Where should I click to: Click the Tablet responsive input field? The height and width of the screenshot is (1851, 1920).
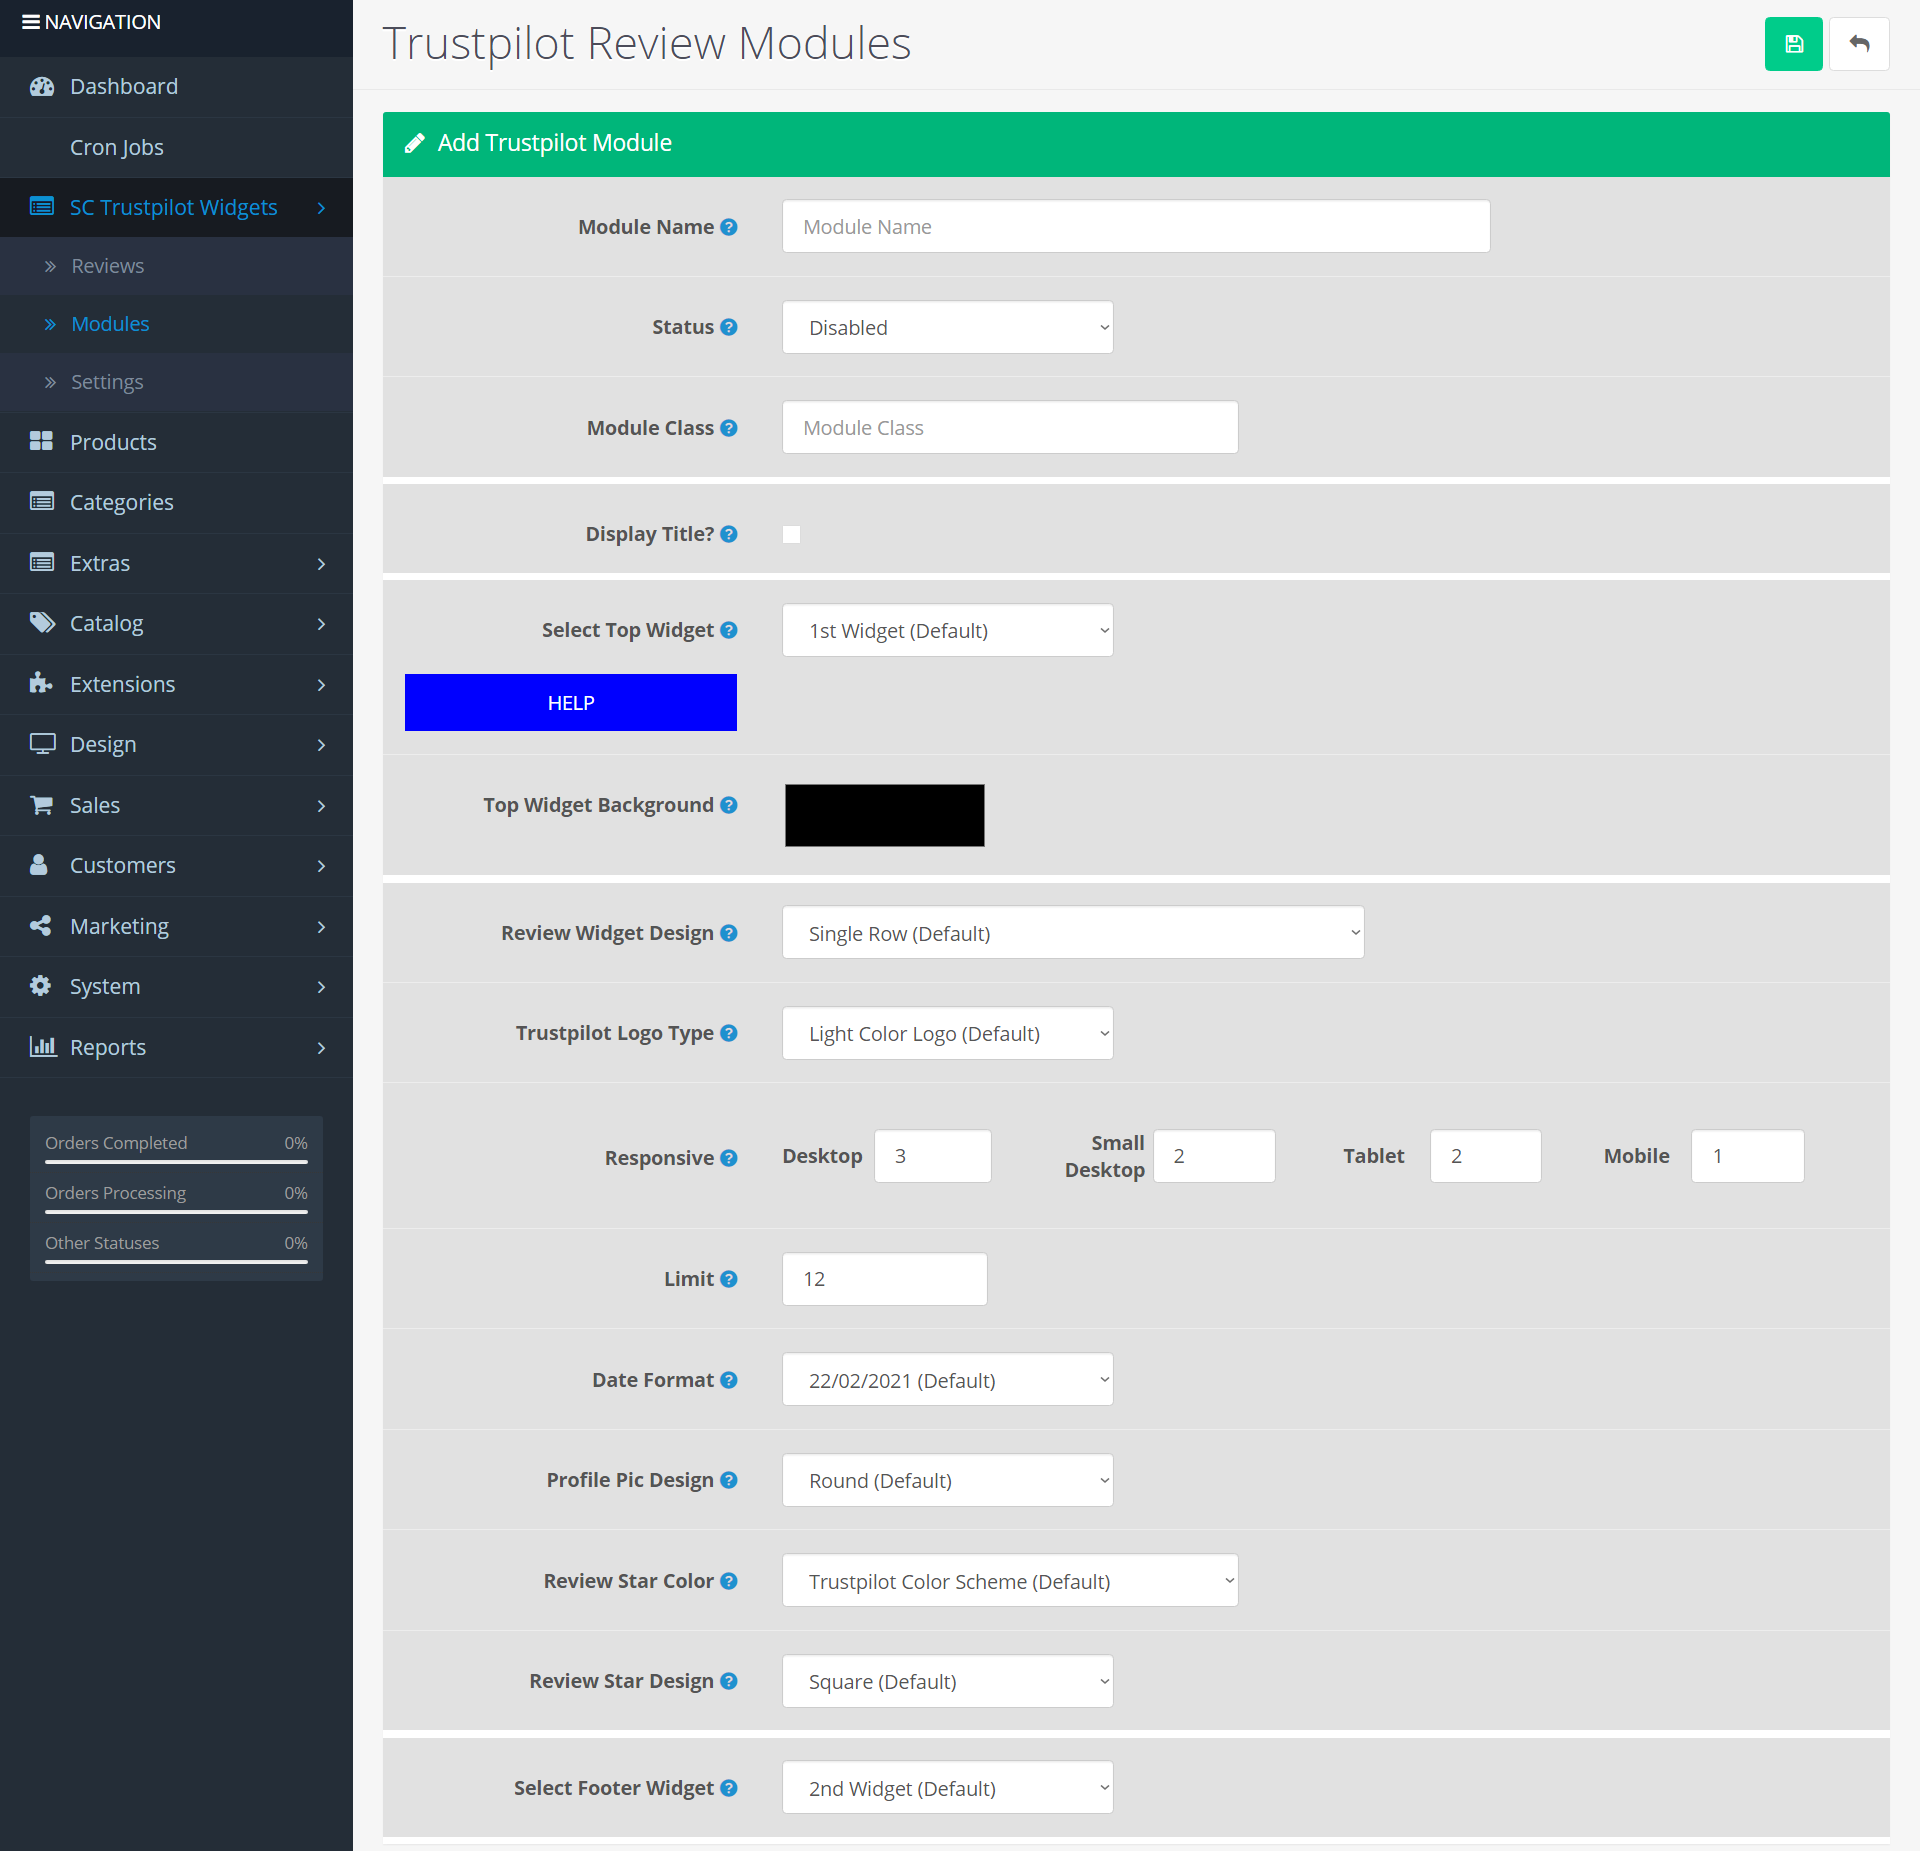pyautogui.click(x=1485, y=1156)
